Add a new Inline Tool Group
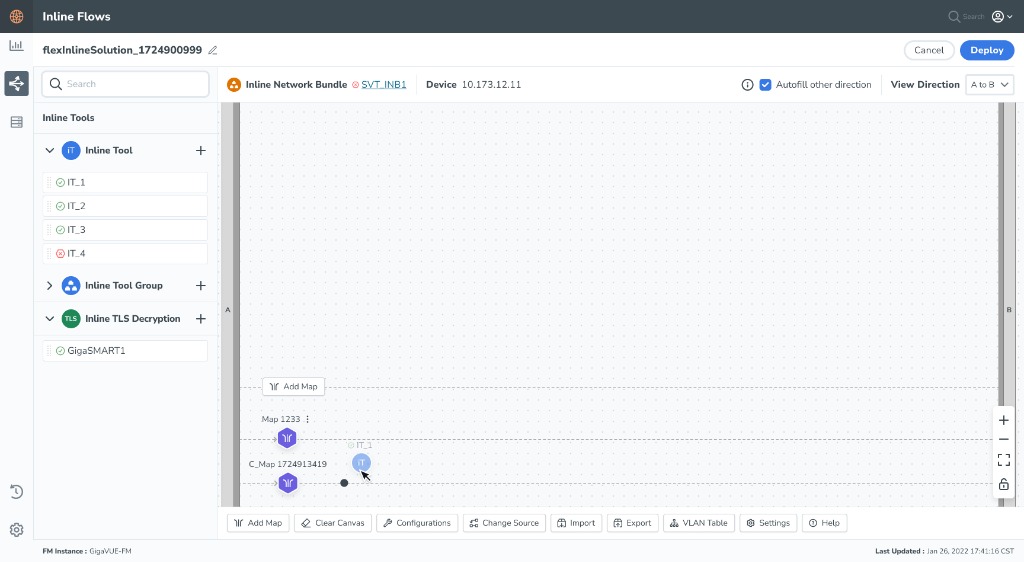This screenshot has height=562, width=1024. point(200,285)
